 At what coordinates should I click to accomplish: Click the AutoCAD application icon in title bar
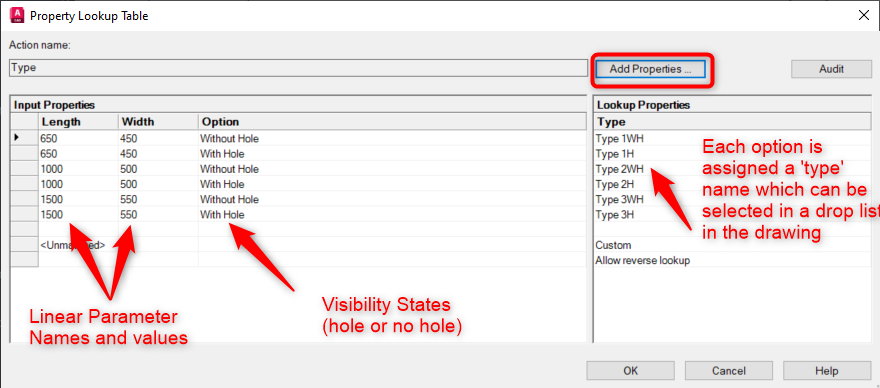click(16, 15)
